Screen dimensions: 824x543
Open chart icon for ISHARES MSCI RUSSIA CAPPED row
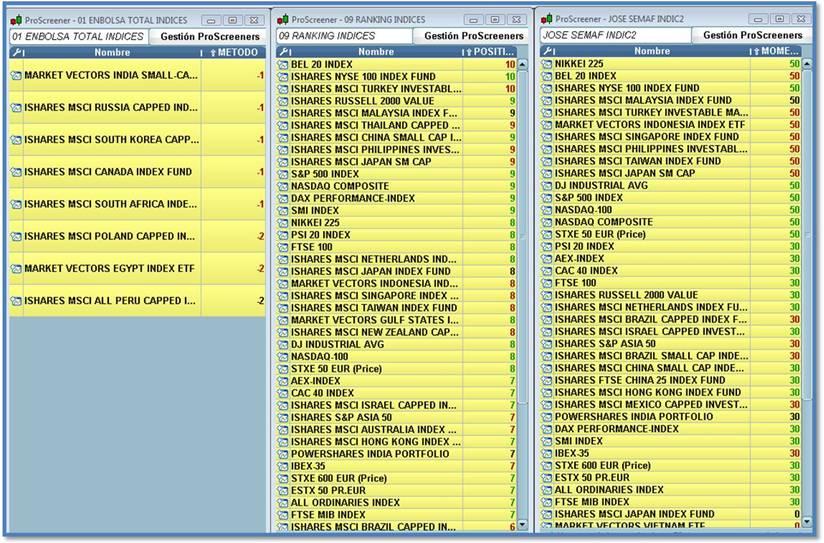16,108
